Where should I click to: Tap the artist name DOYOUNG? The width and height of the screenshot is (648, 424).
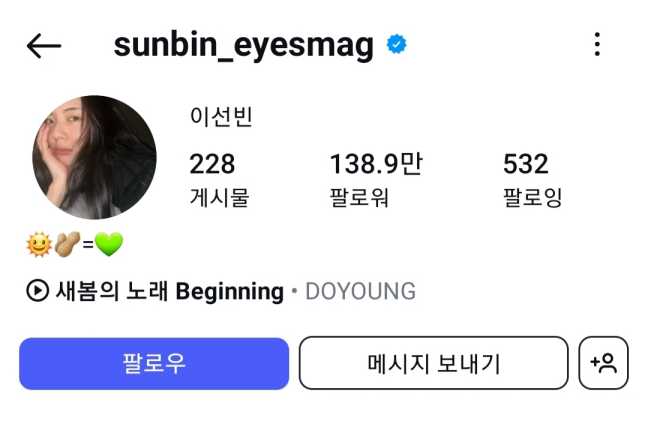pos(360,291)
